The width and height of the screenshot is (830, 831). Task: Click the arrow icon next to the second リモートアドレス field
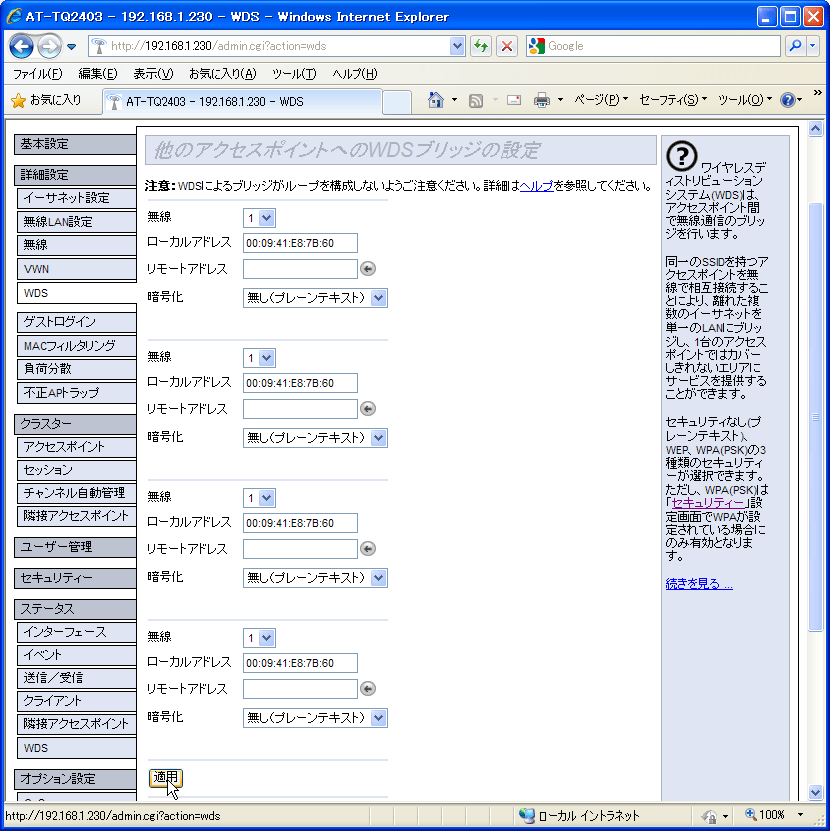point(368,409)
